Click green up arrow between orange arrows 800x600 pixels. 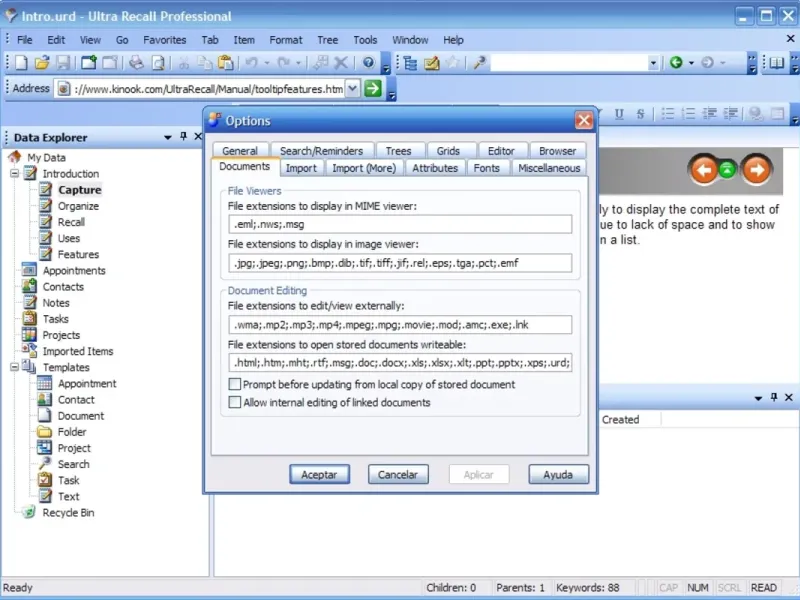pyautogui.click(x=728, y=169)
